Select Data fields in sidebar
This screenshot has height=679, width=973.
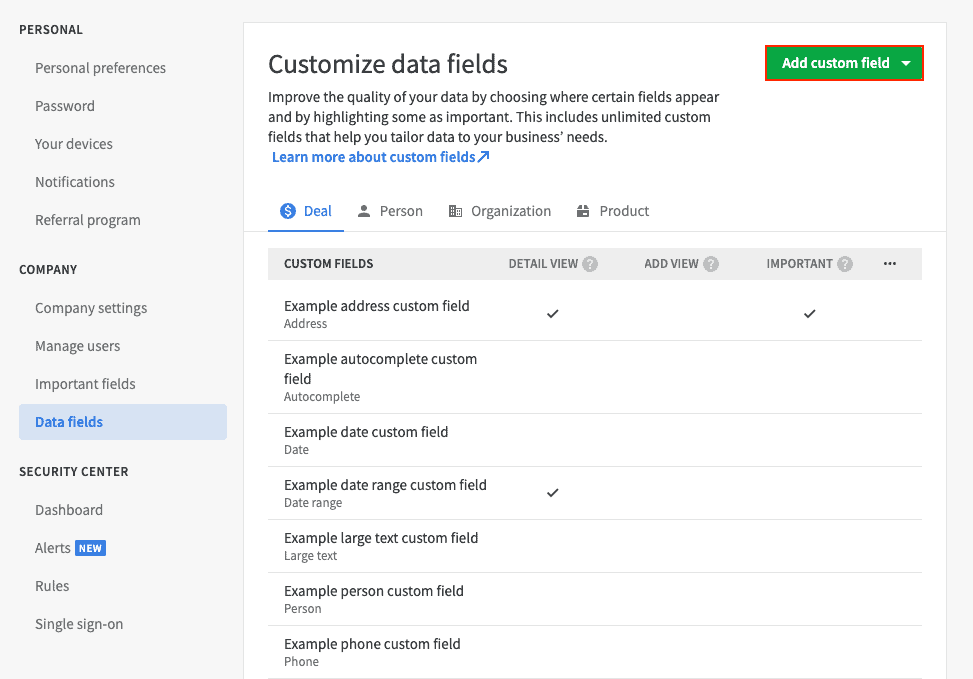[x=123, y=422]
